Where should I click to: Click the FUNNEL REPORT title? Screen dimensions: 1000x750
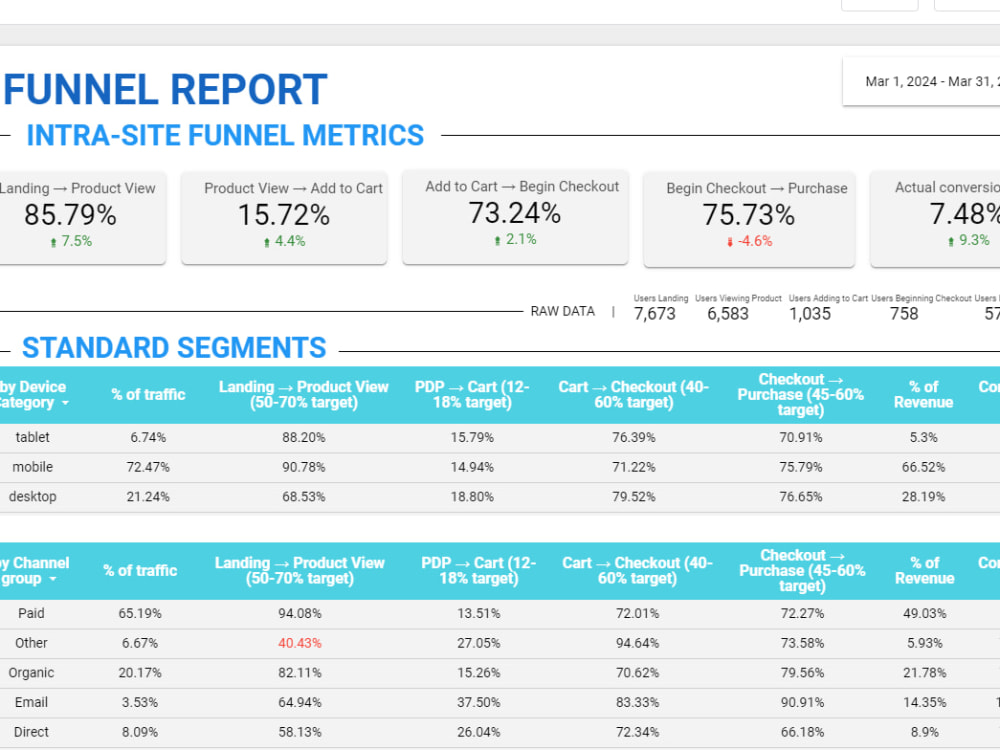tap(165, 89)
